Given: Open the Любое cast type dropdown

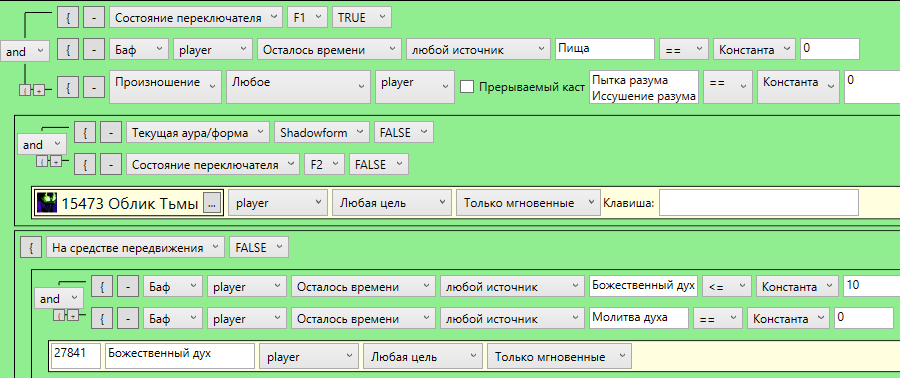Looking at the screenshot, I should coord(298,87).
